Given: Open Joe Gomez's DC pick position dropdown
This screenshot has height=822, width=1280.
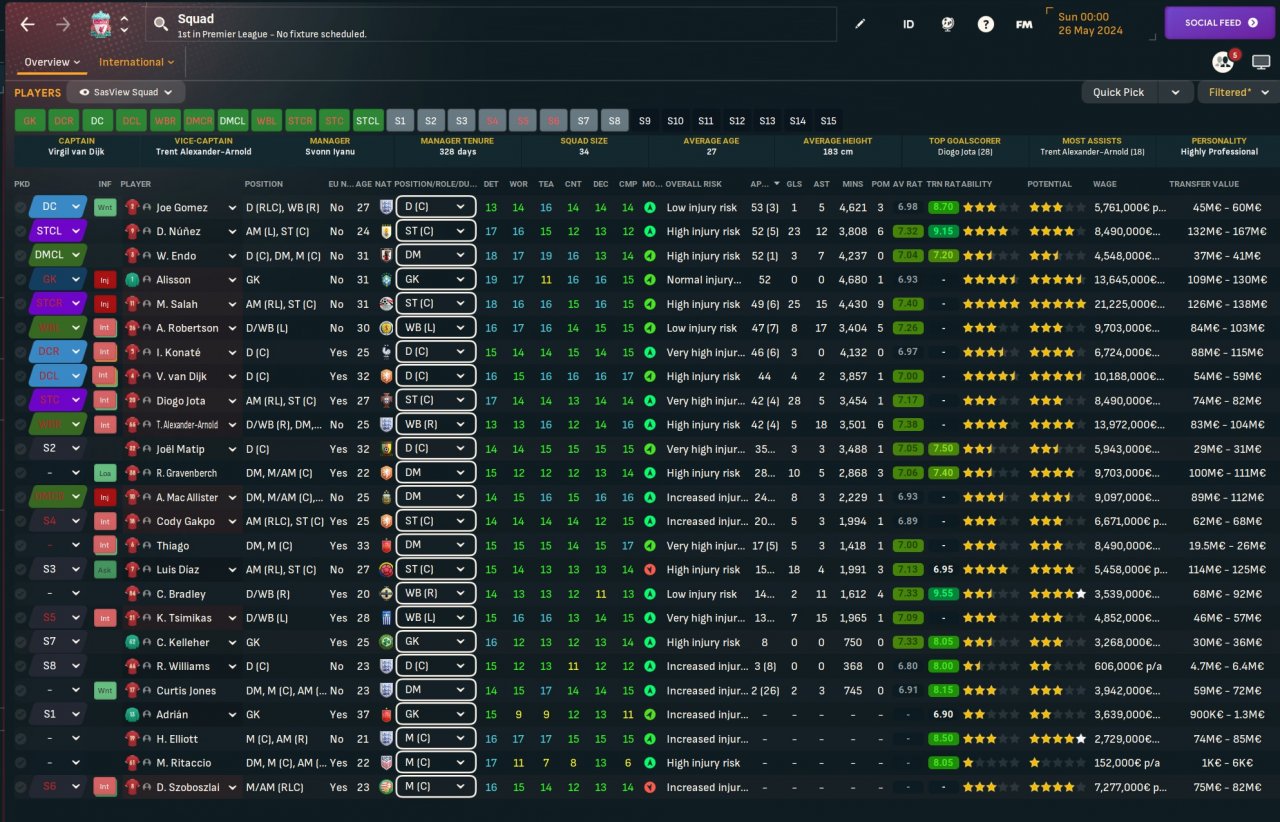Looking at the screenshot, I should tap(58, 208).
